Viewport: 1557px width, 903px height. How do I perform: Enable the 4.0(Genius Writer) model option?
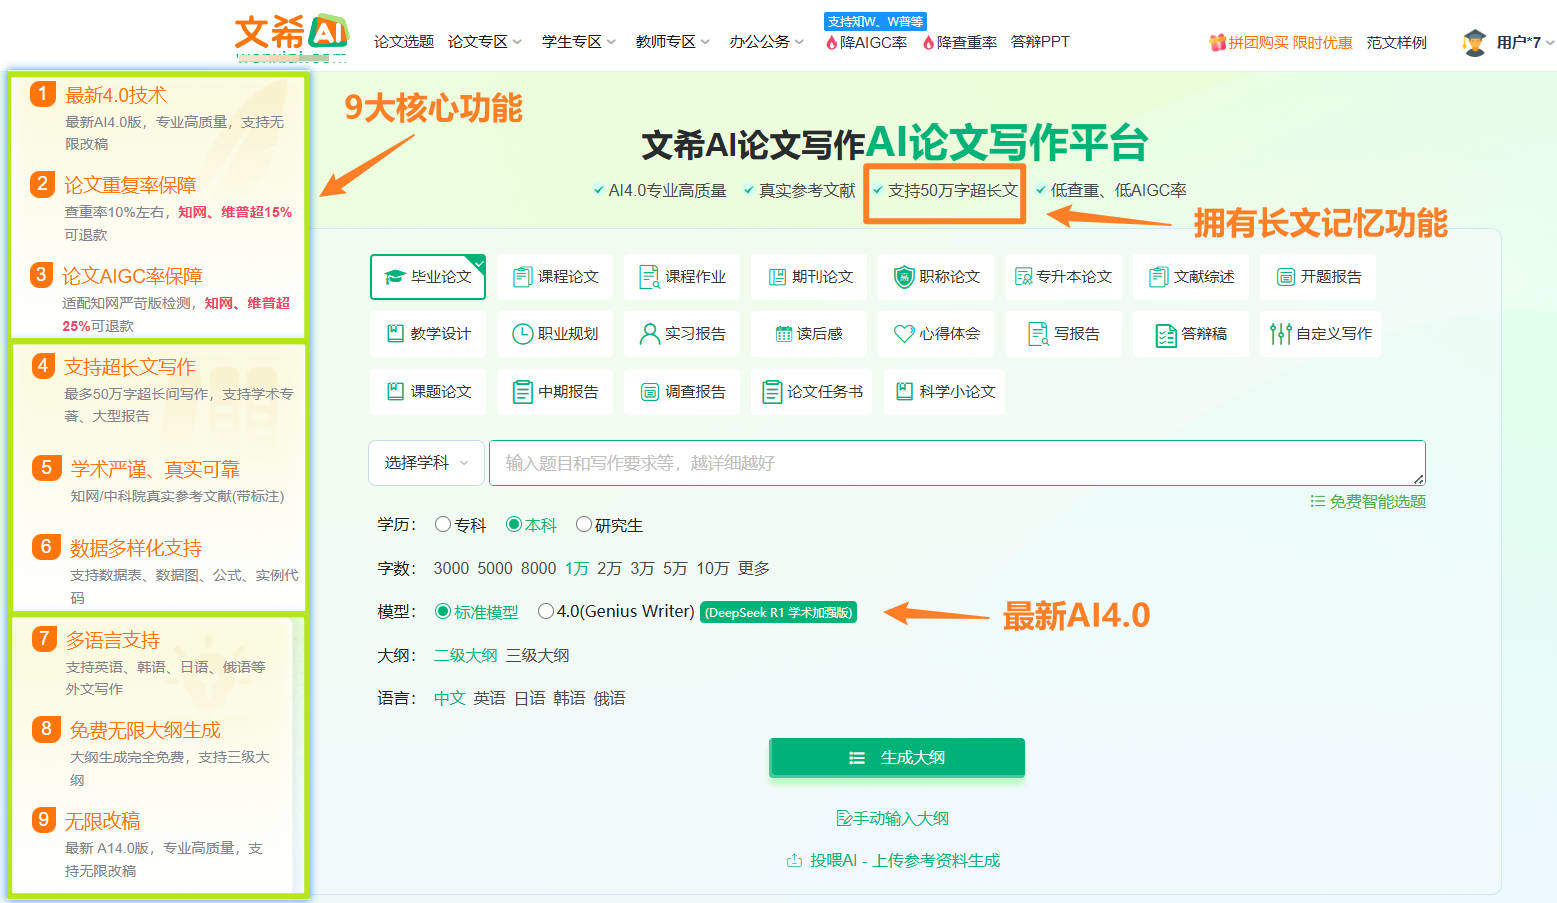coord(546,611)
